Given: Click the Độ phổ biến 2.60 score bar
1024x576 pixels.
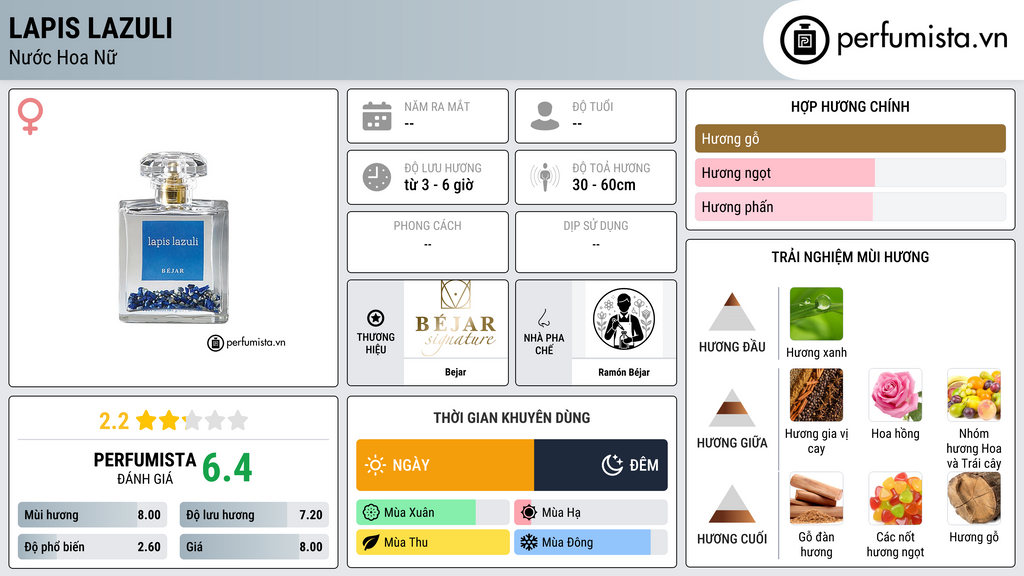Looking at the screenshot, I should coord(92,547).
